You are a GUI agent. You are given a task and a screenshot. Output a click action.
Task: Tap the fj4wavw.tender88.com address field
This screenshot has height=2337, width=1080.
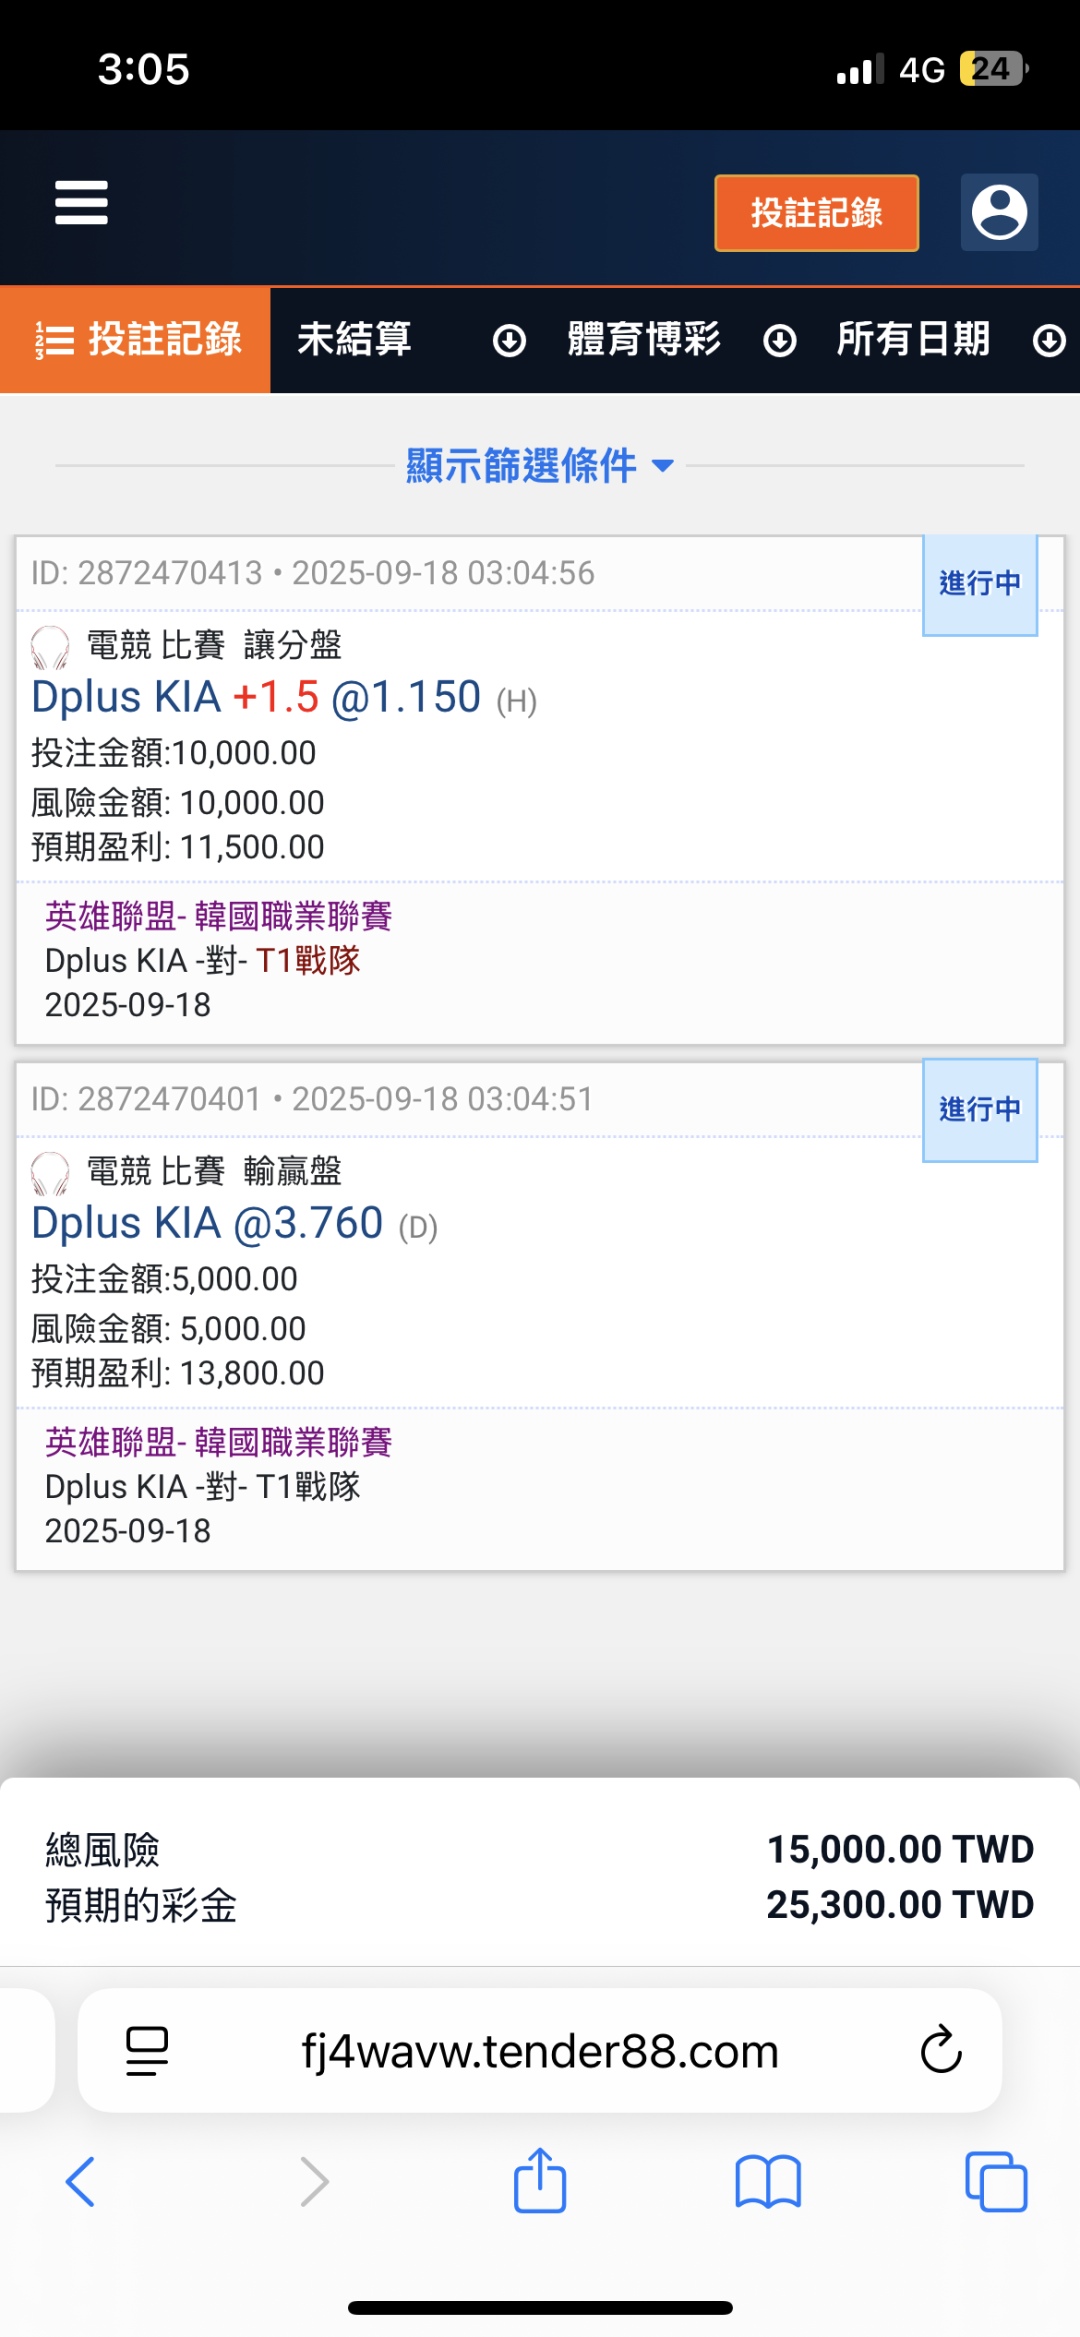tap(540, 2051)
